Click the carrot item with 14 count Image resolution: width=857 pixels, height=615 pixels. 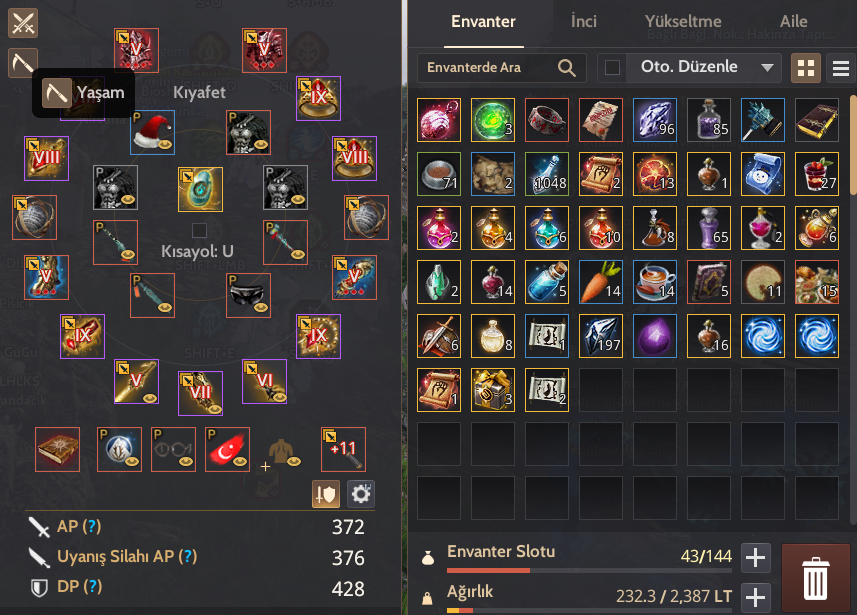601,282
